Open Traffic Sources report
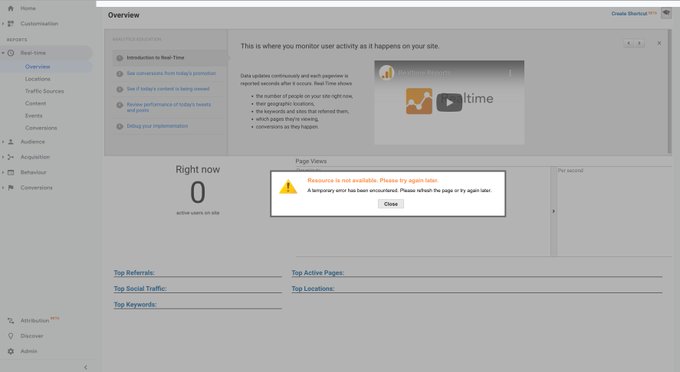The width and height of the screenshot is (680, 372). [44, 91]
